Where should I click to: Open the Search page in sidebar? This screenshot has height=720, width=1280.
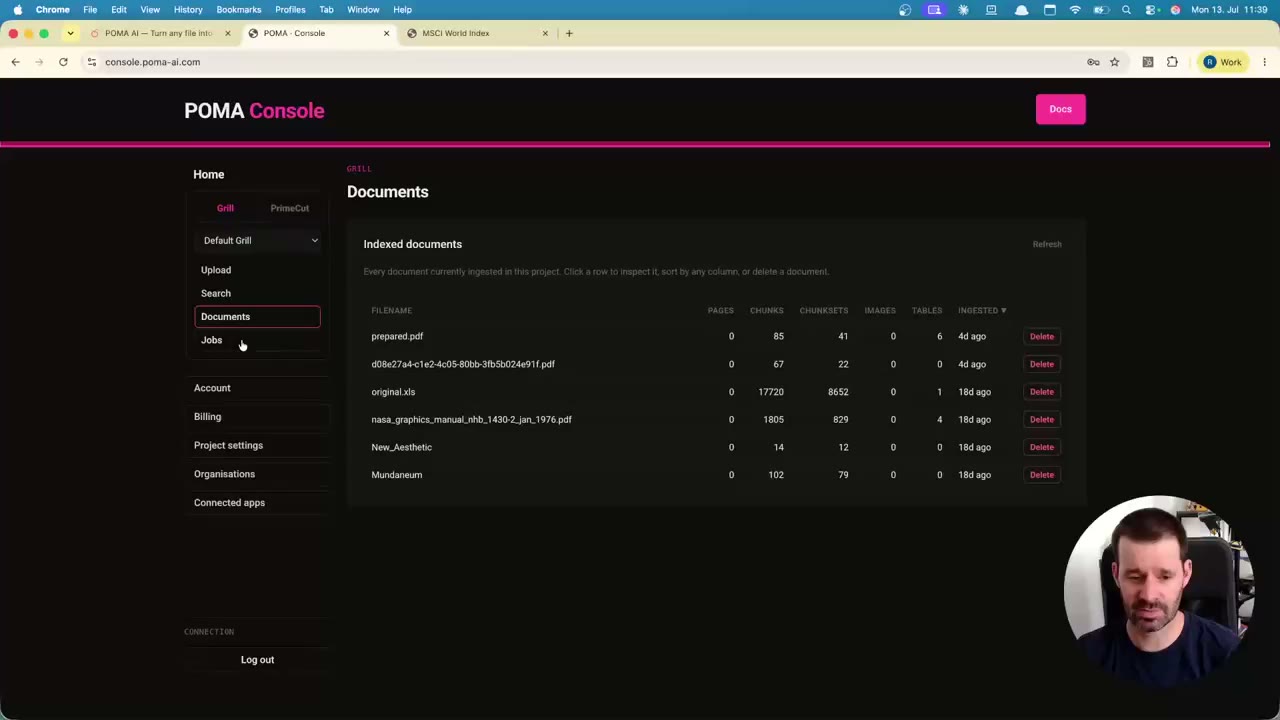tap(257, 293)
